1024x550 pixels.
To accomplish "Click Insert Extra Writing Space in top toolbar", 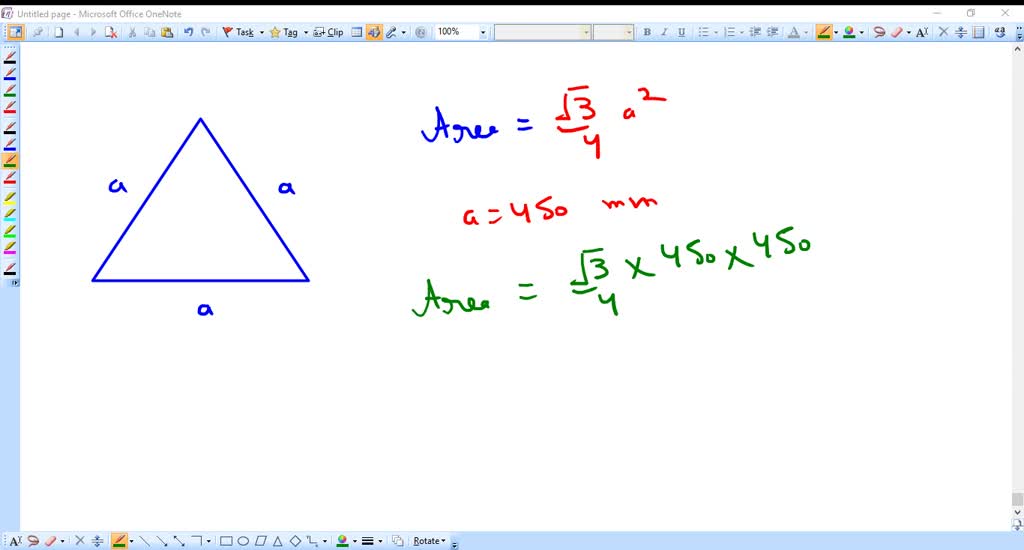I will 961,32.
